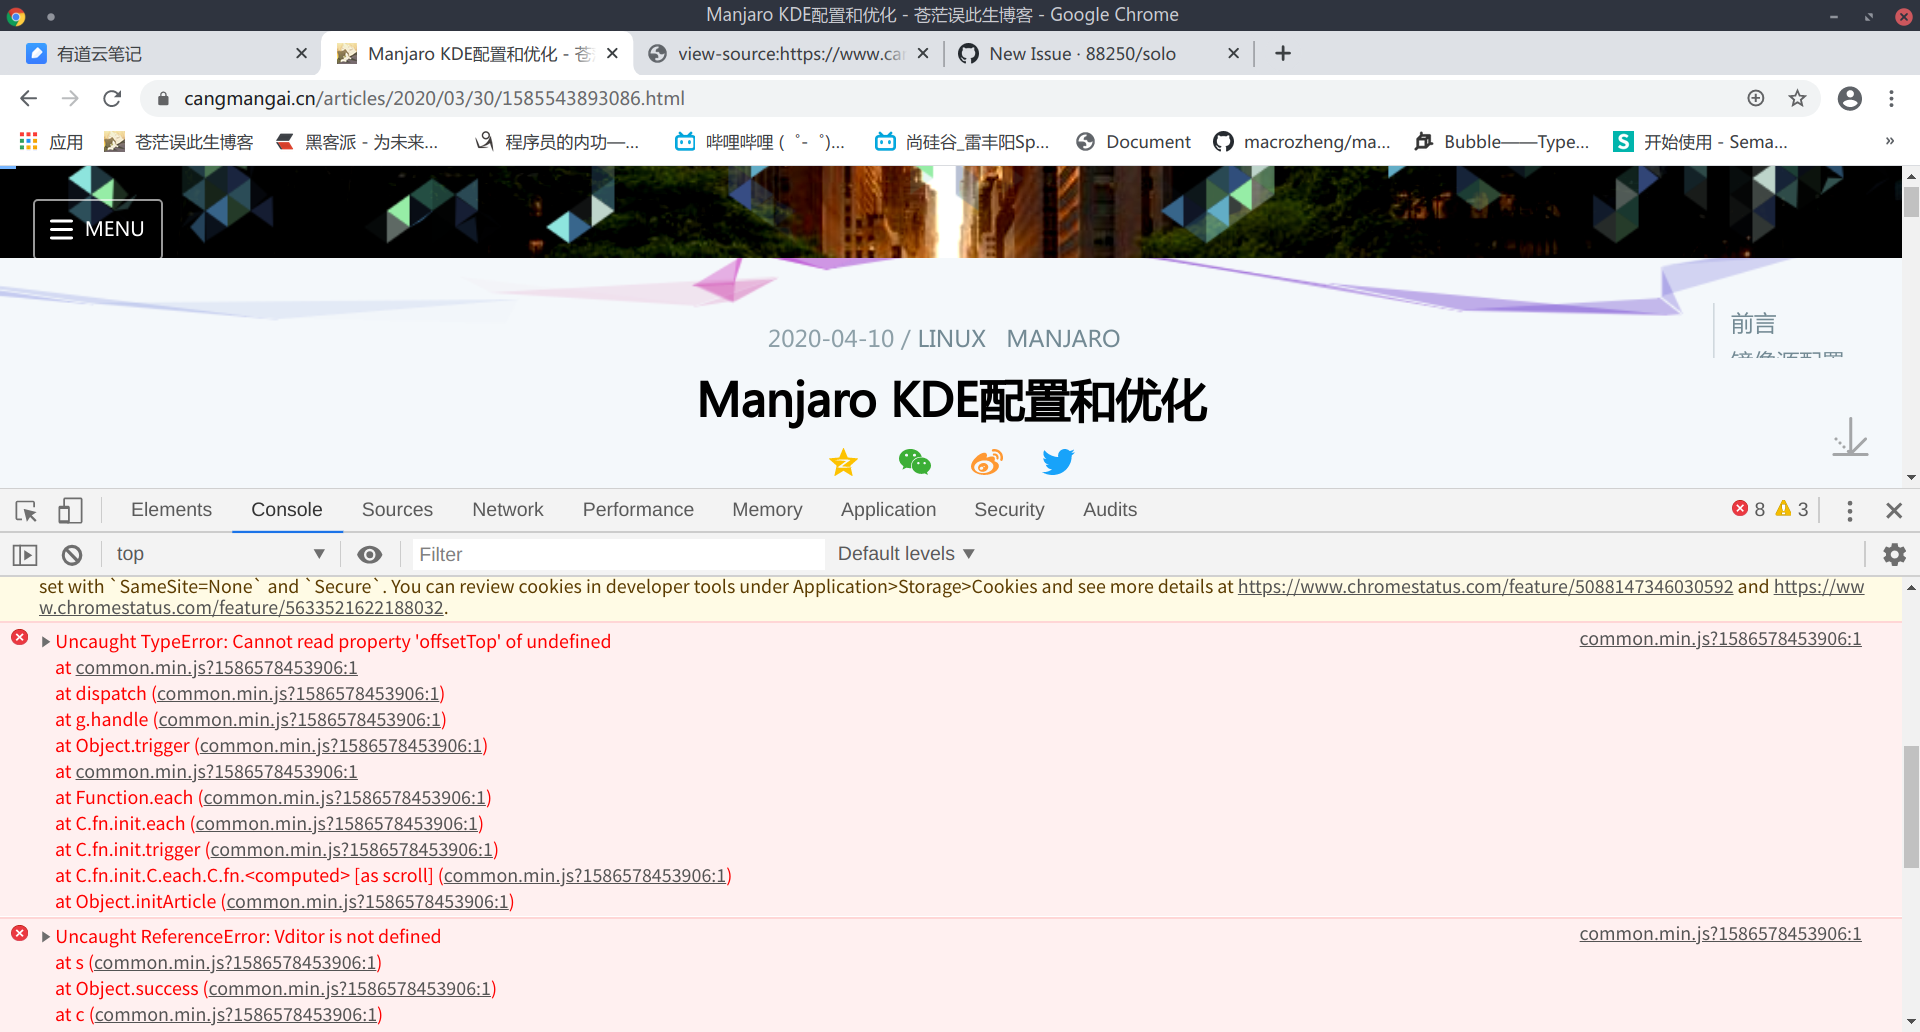The image size is (1920, 1032).
Task: Switch to the Security tab
Action: [1009, 510]
